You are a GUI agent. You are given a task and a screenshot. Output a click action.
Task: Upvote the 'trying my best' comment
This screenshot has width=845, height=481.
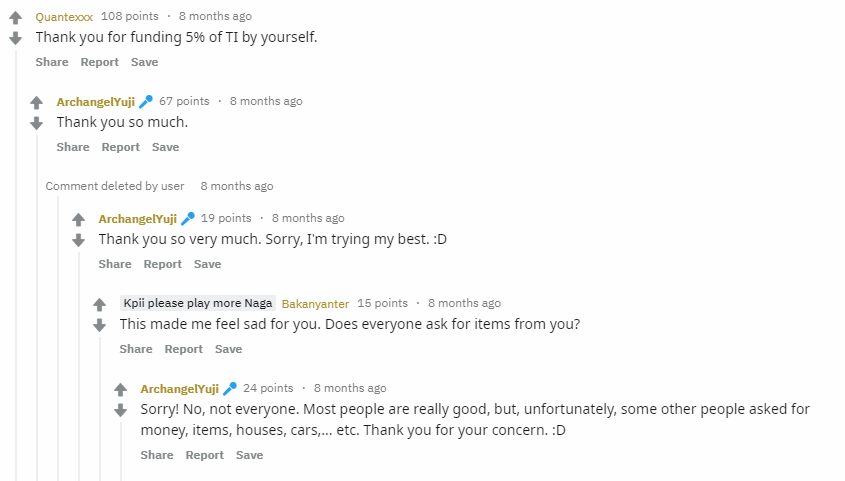coord(79,219)
